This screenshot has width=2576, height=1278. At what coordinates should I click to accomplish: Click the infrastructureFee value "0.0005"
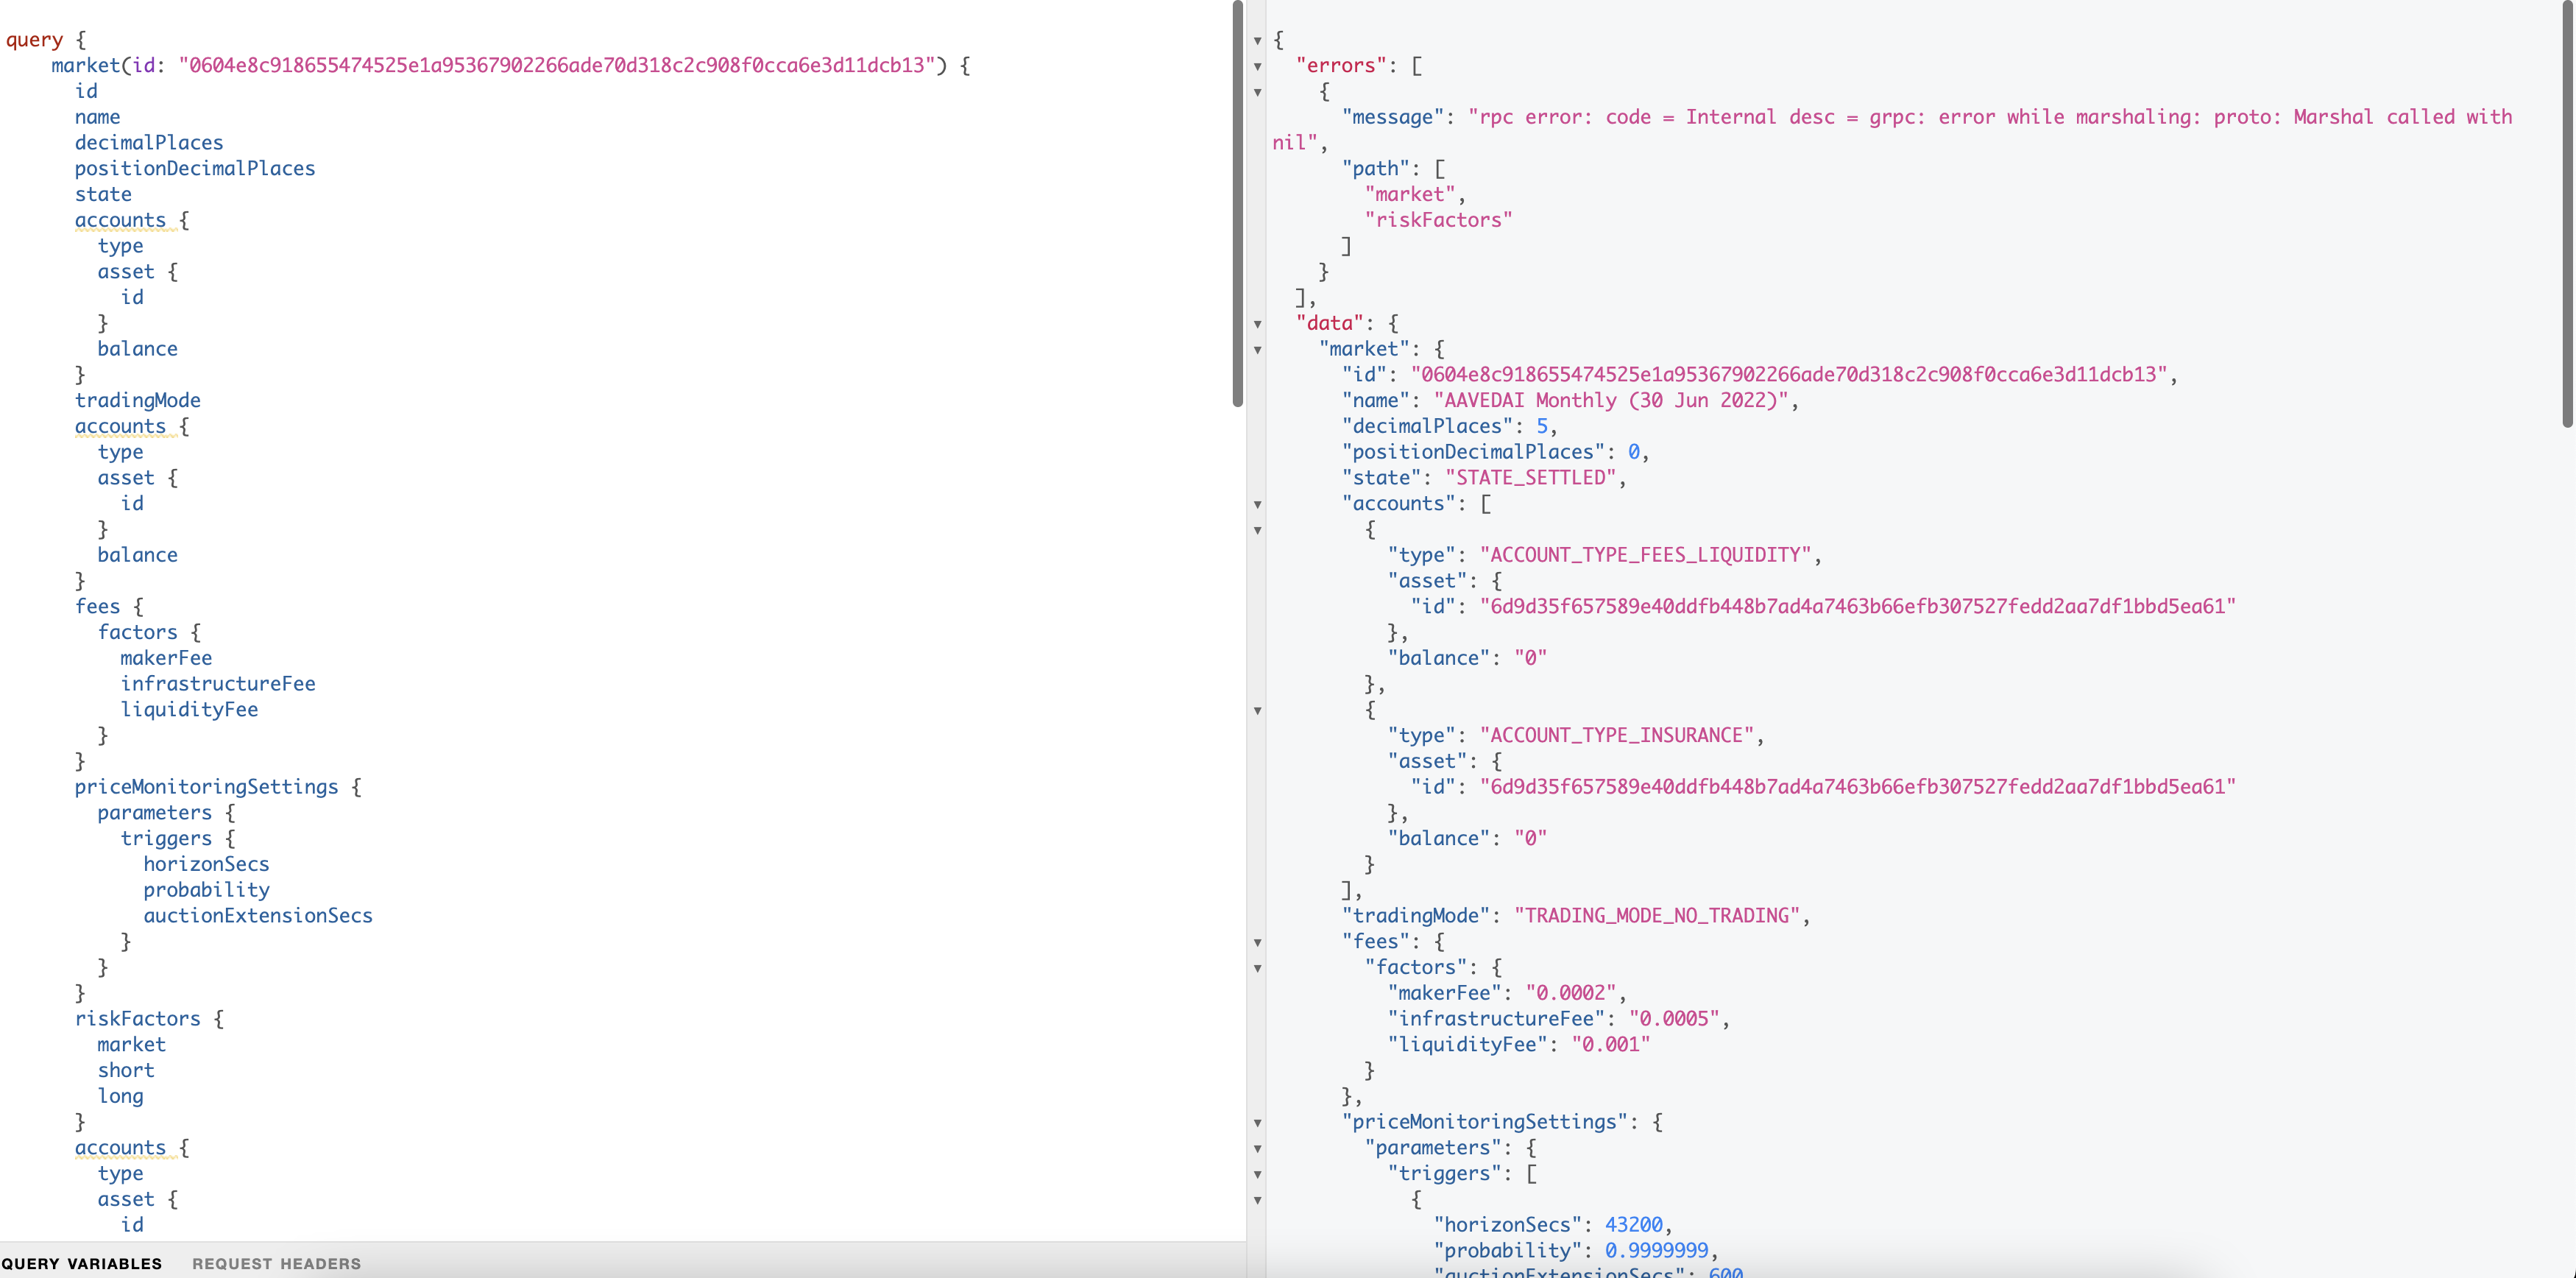click(x=1674, y=1019)
